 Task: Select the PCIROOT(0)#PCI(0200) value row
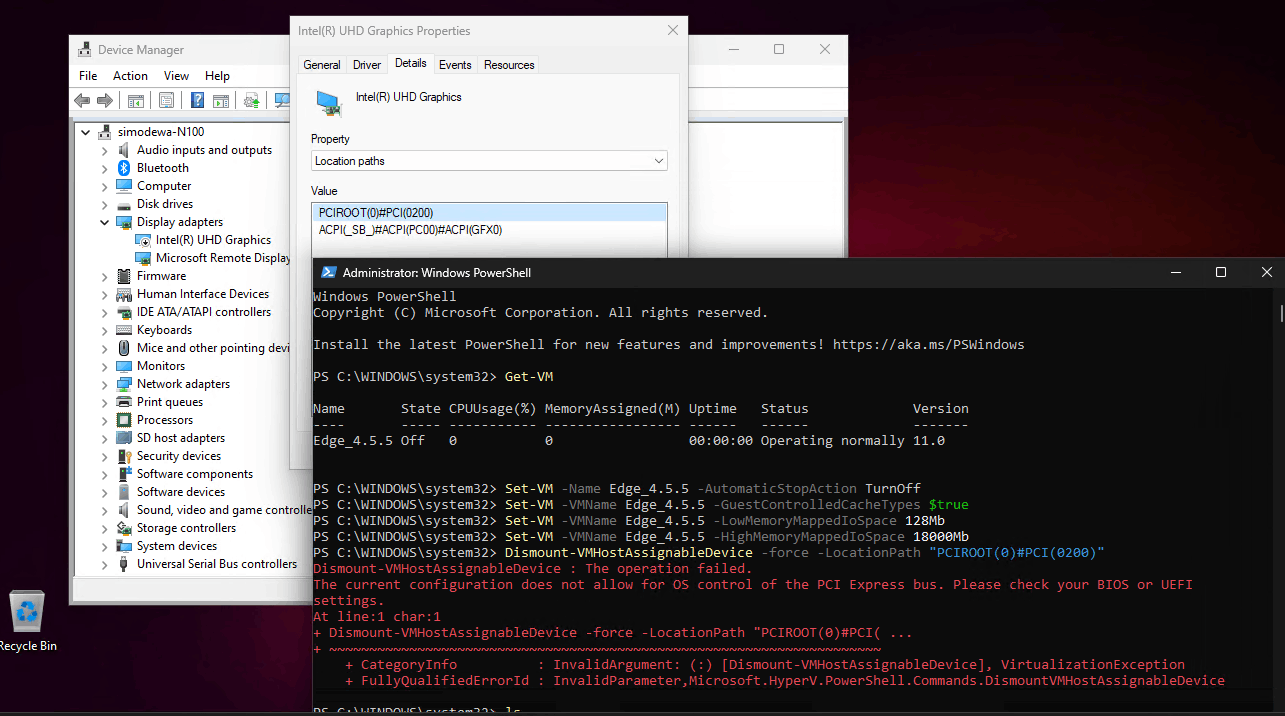coord(489,213)
